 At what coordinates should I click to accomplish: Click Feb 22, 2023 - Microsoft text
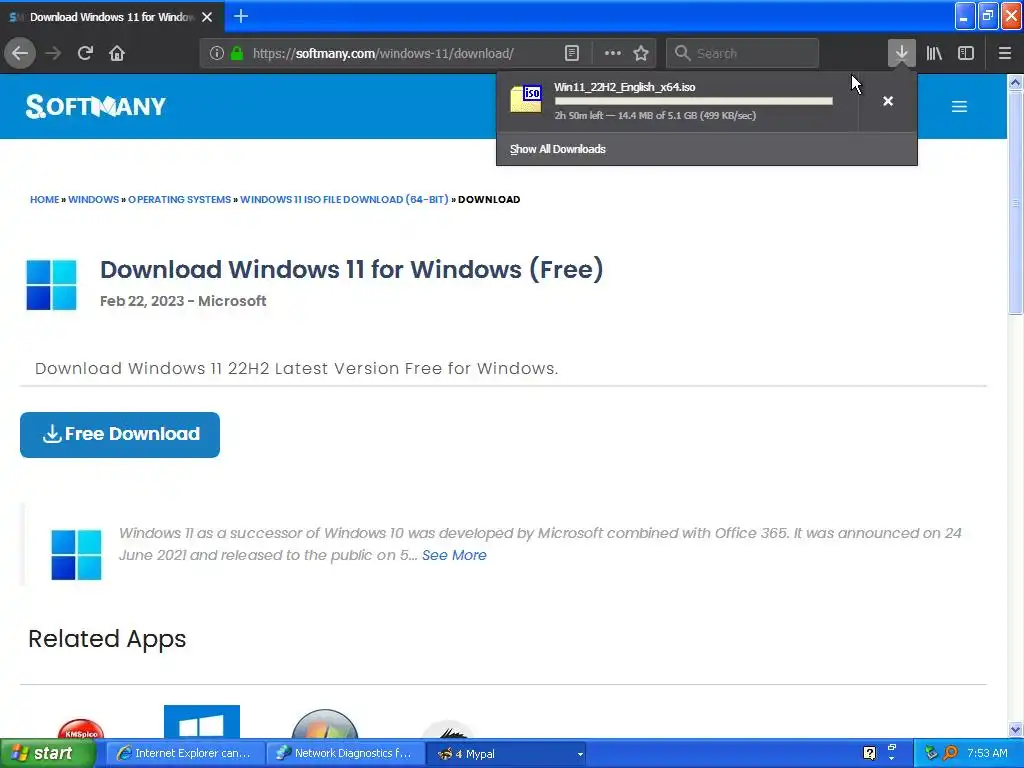click(183, 301)
